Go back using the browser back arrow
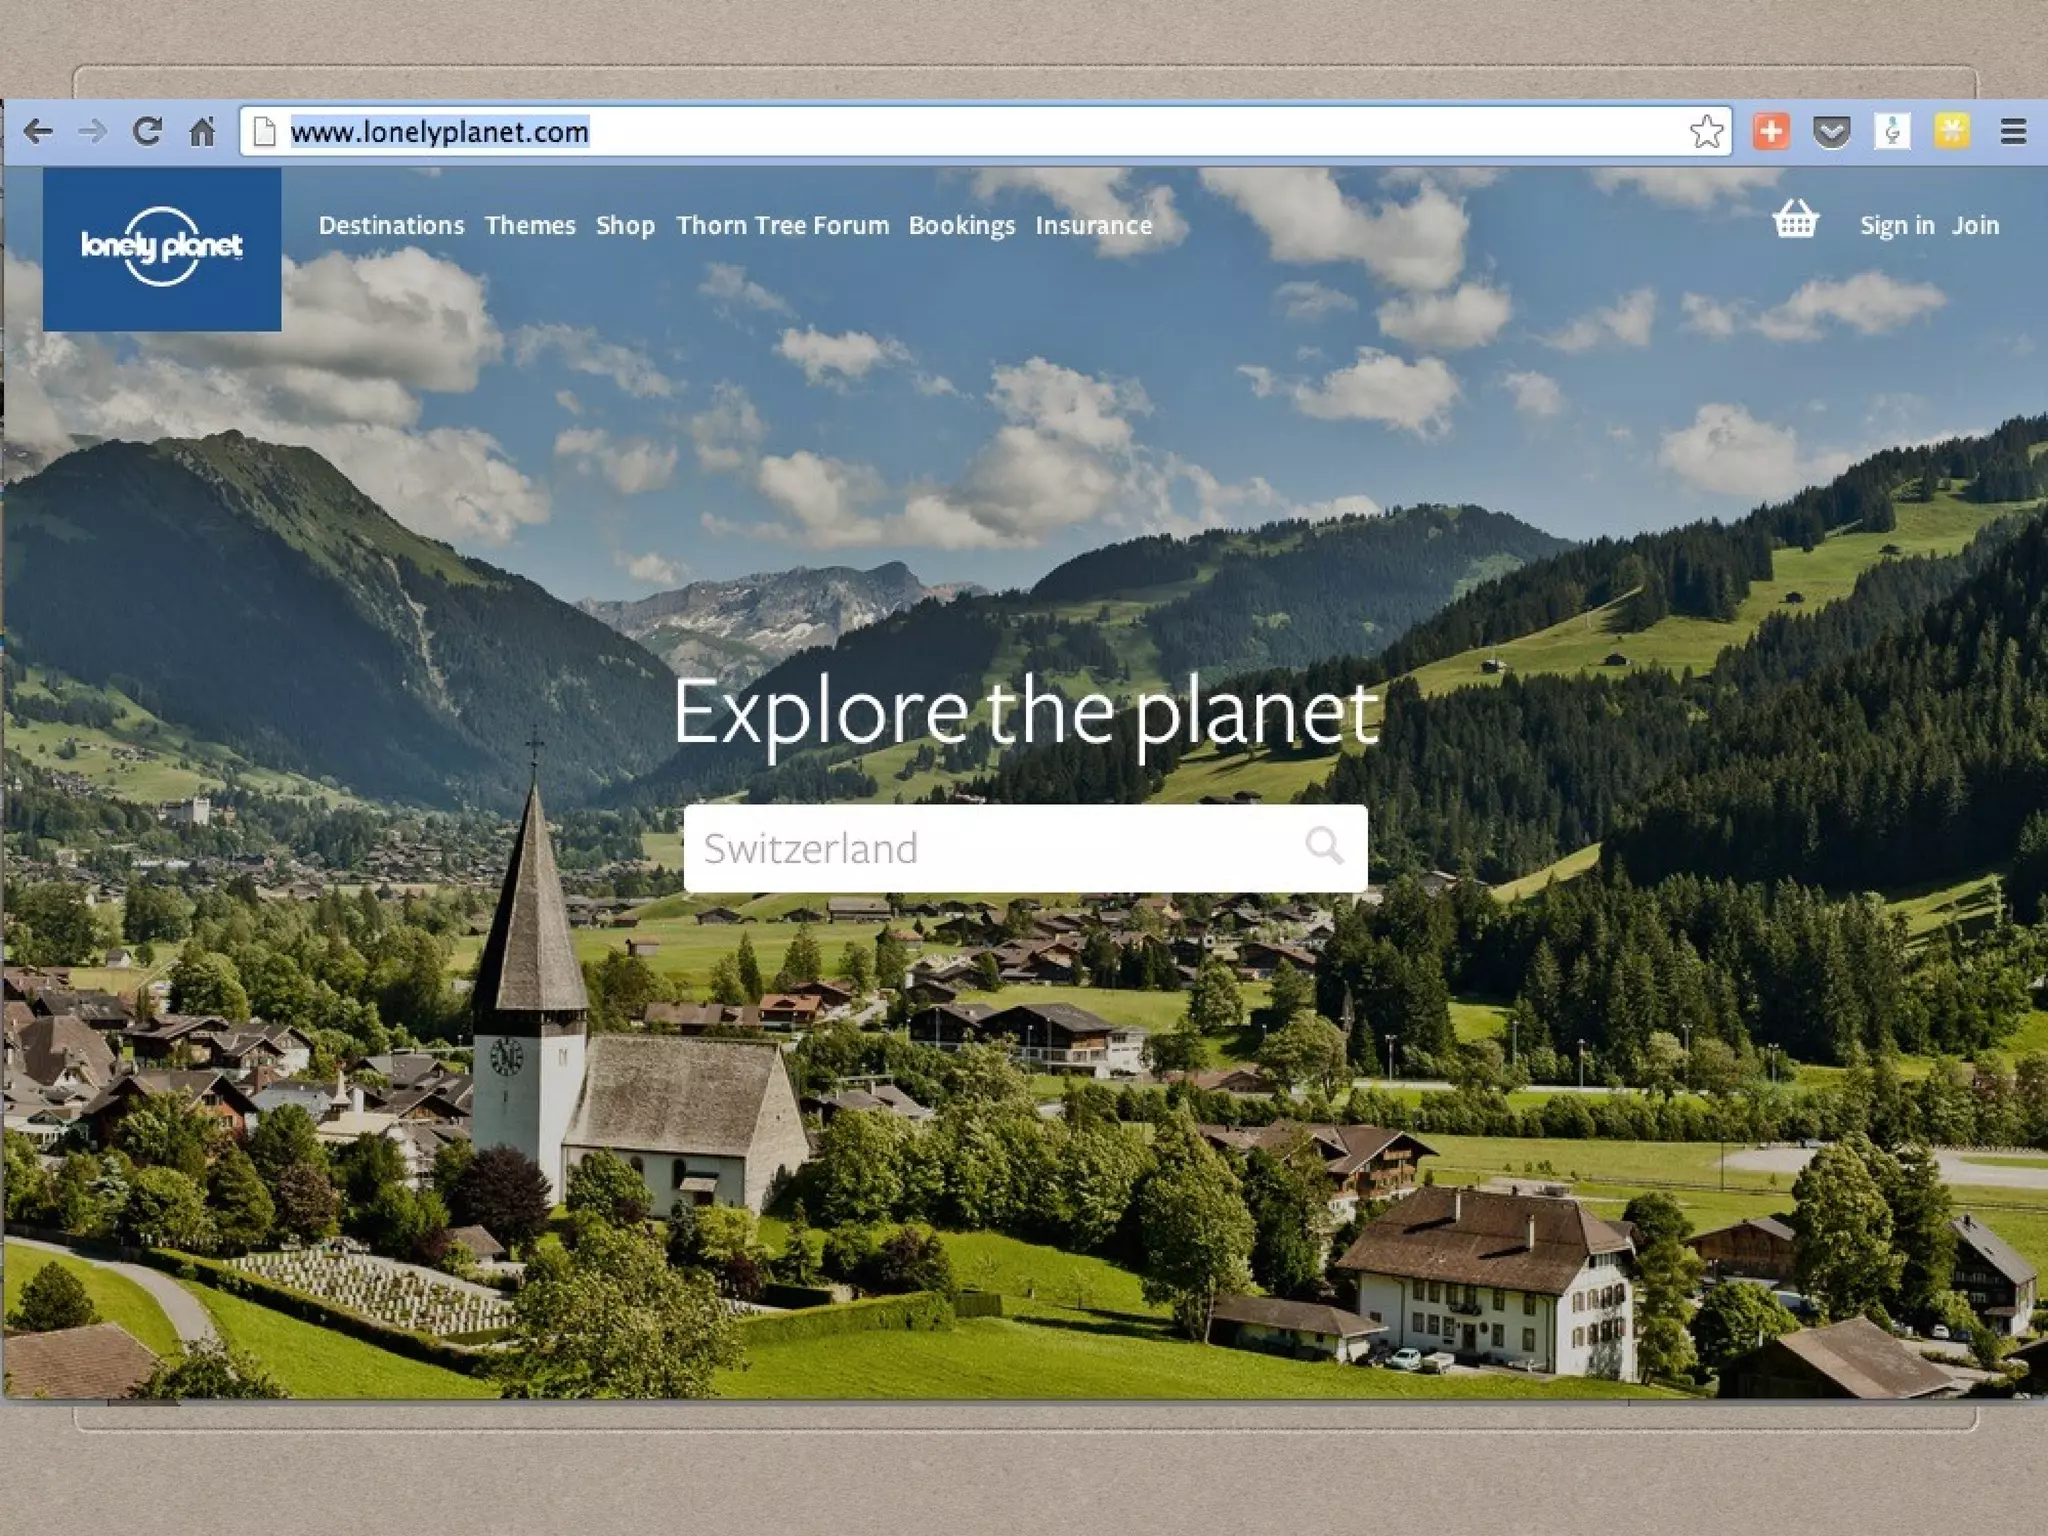 pyautogui.click(x=38, y=131)
